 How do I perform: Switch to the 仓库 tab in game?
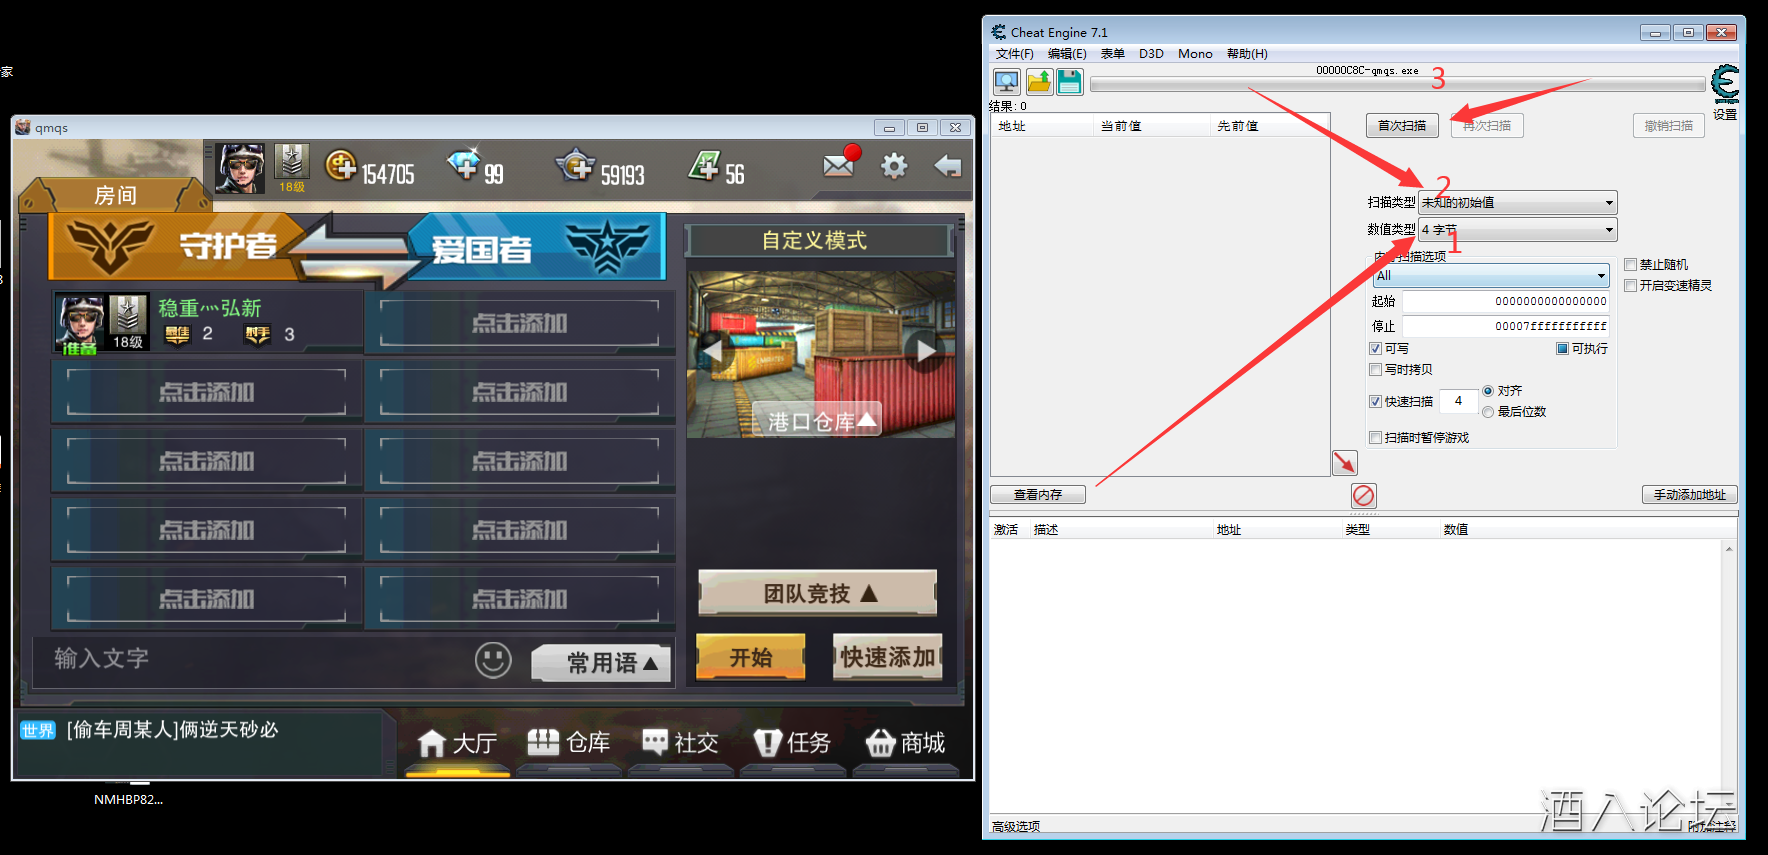pyautogui.click(x=569, y=743)
